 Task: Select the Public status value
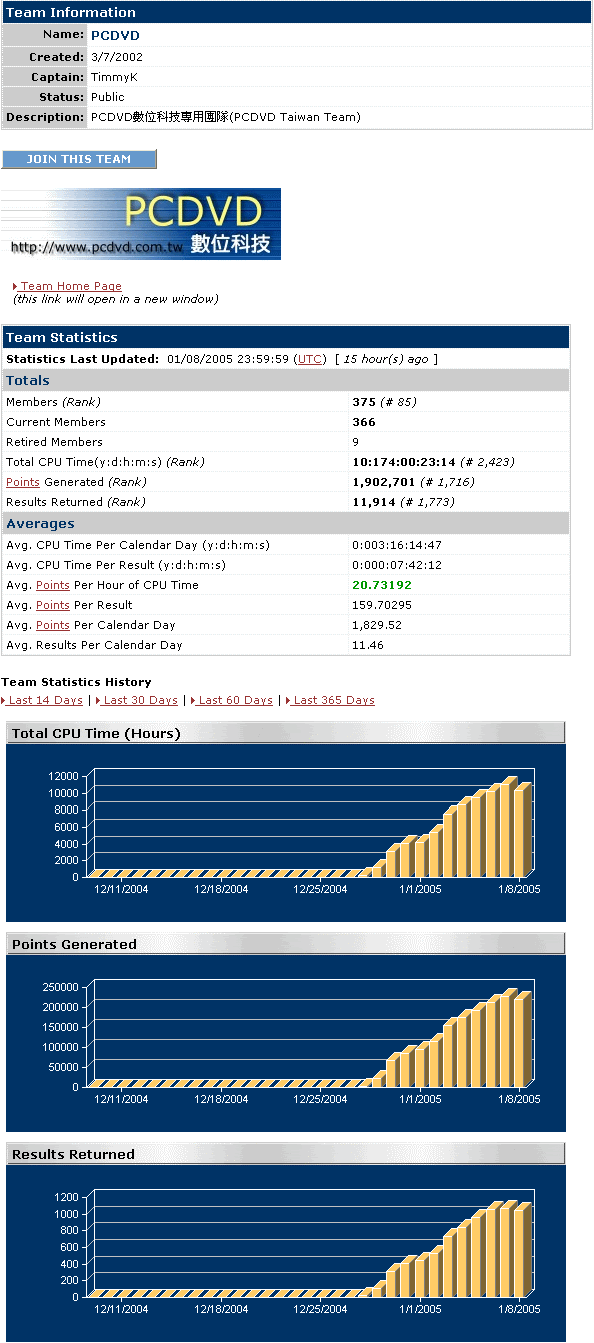pos(108,97)
